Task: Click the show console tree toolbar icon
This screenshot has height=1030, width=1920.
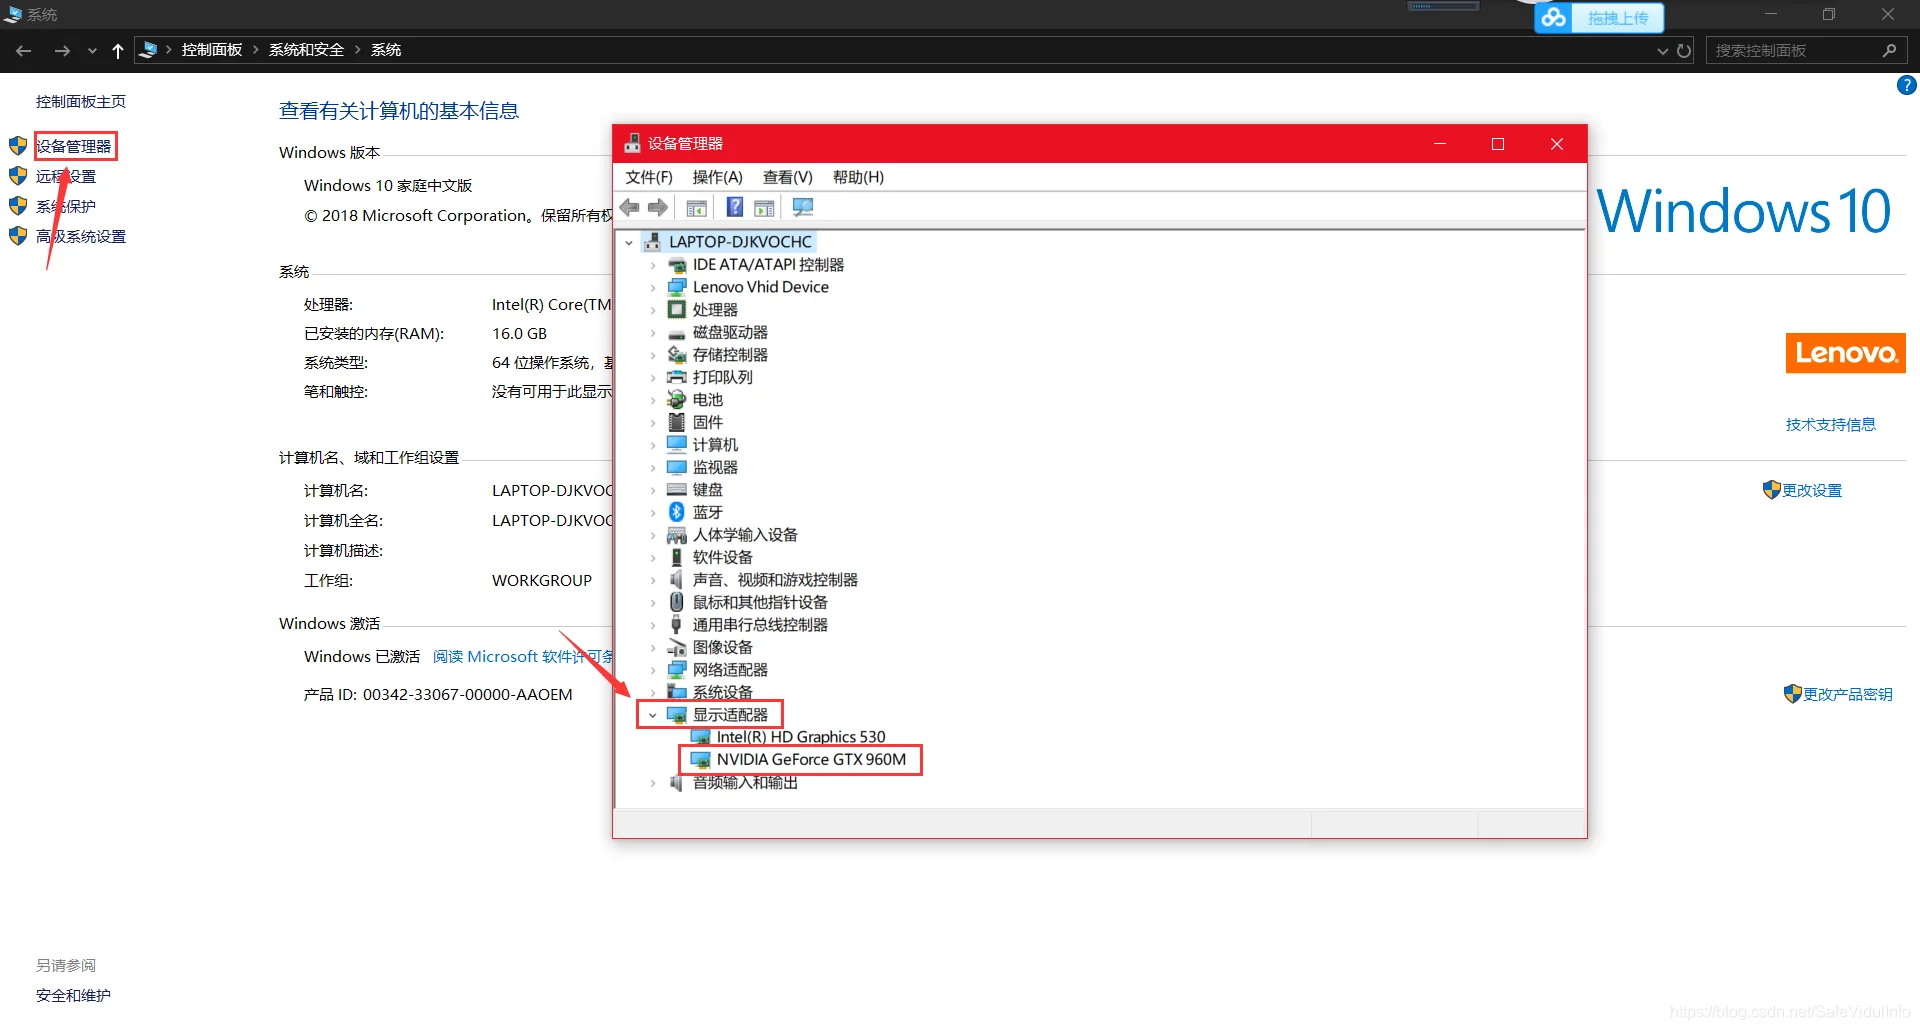Action: coord(696,207)
